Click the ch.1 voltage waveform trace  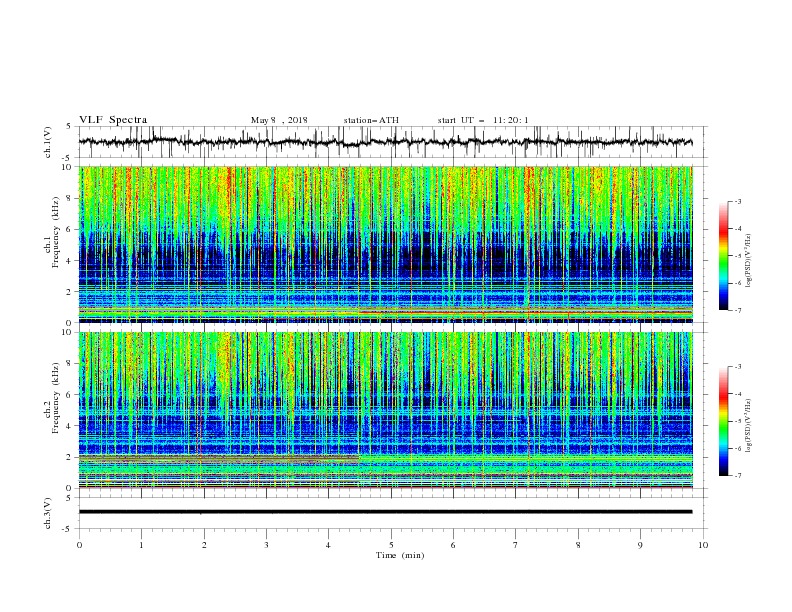[385, 142]
